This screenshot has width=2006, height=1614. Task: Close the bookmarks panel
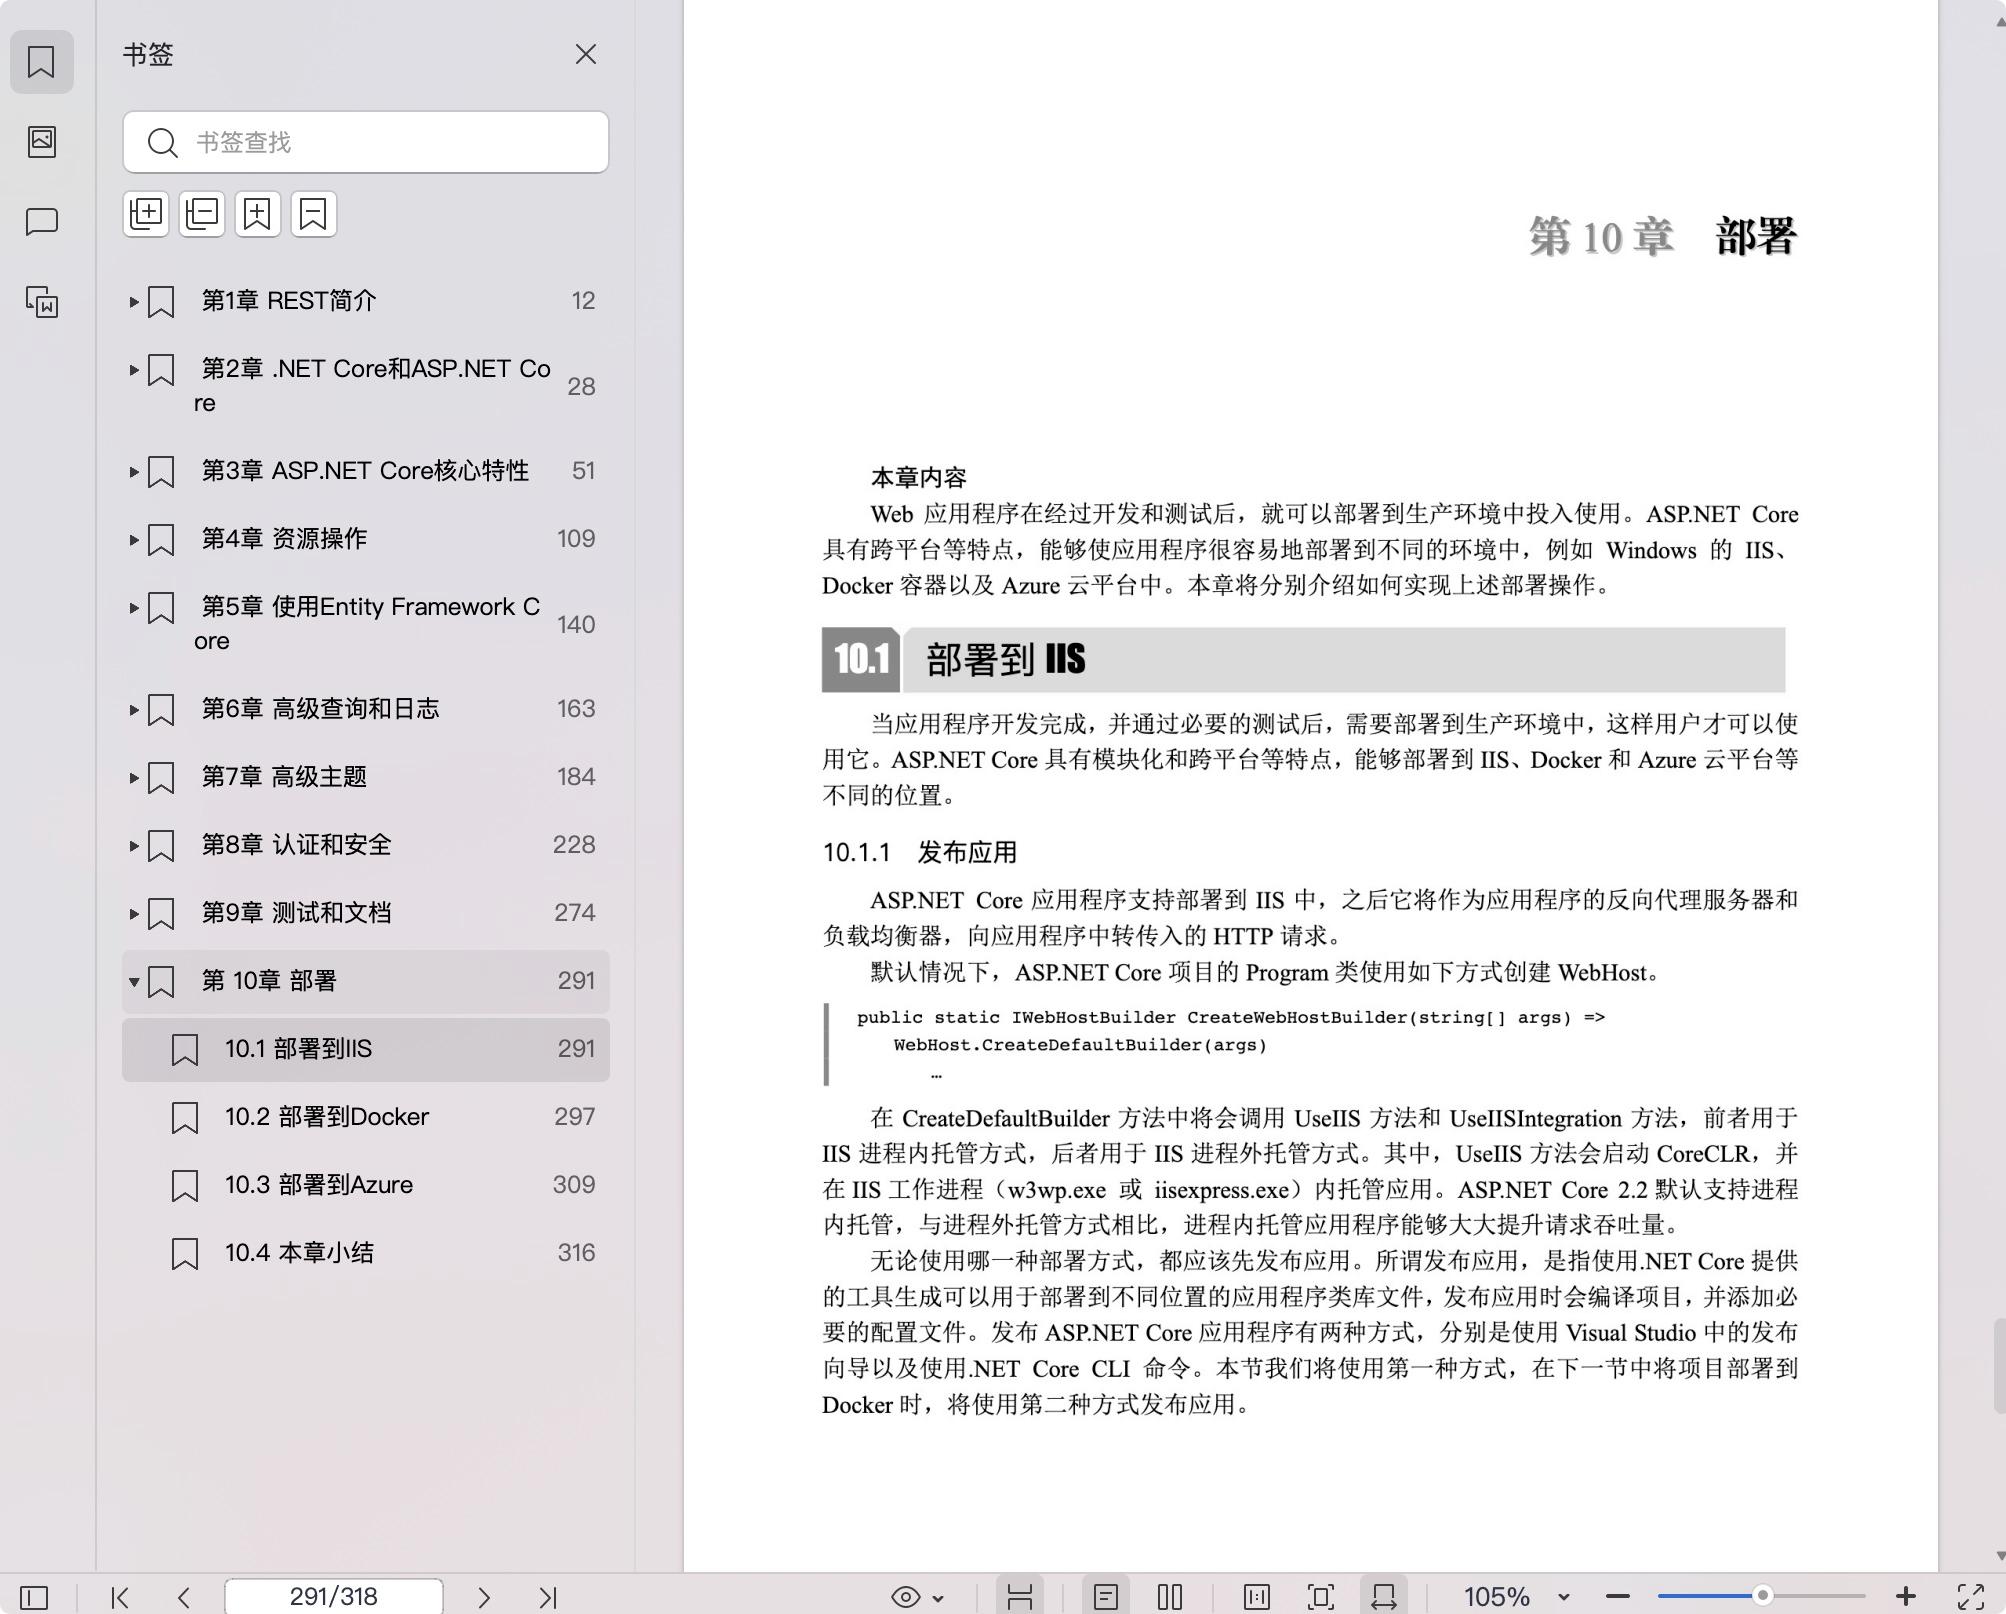tap(586, 54)
